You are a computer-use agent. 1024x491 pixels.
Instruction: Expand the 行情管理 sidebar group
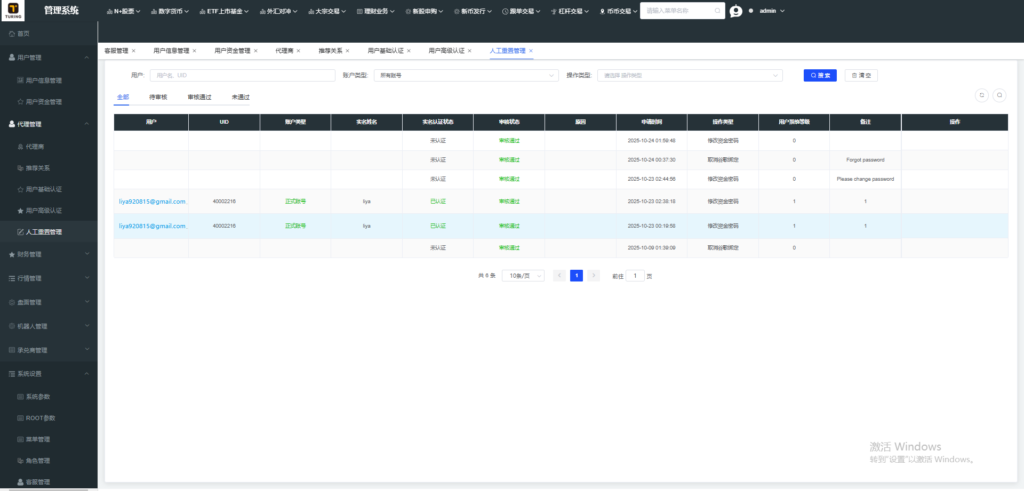click(48, 278)
